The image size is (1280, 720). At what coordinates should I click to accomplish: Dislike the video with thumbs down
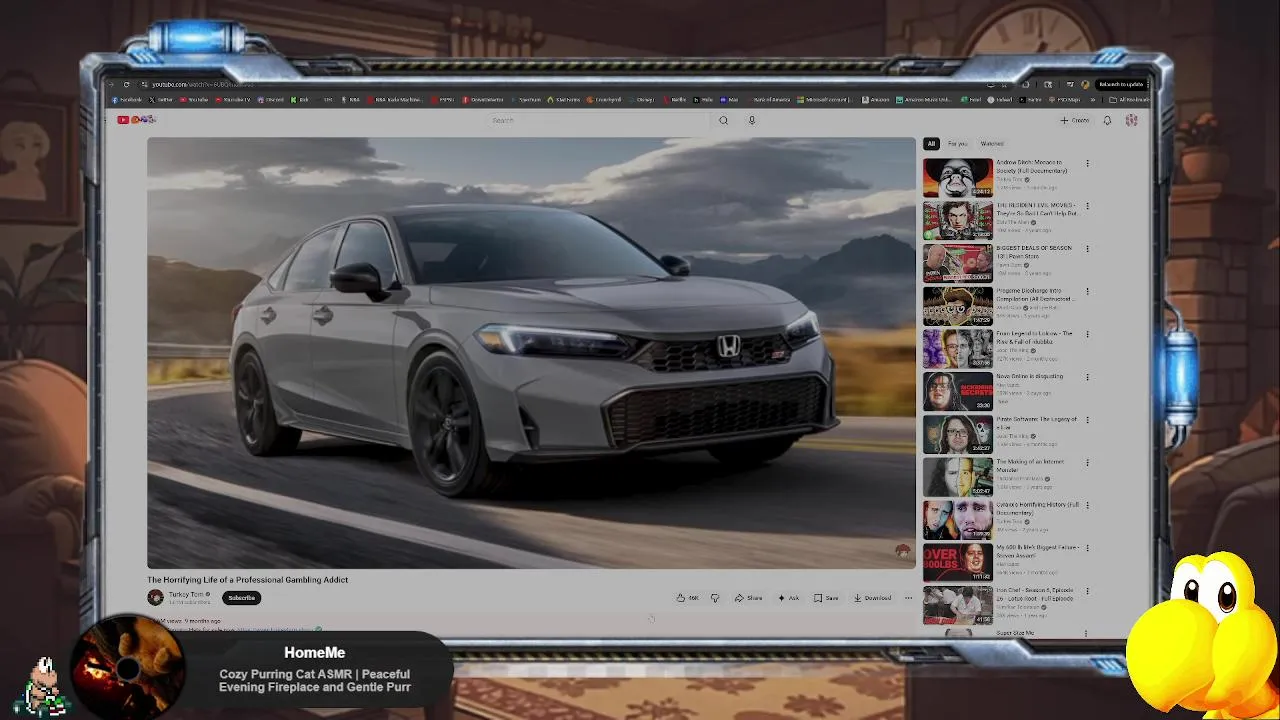715,598
